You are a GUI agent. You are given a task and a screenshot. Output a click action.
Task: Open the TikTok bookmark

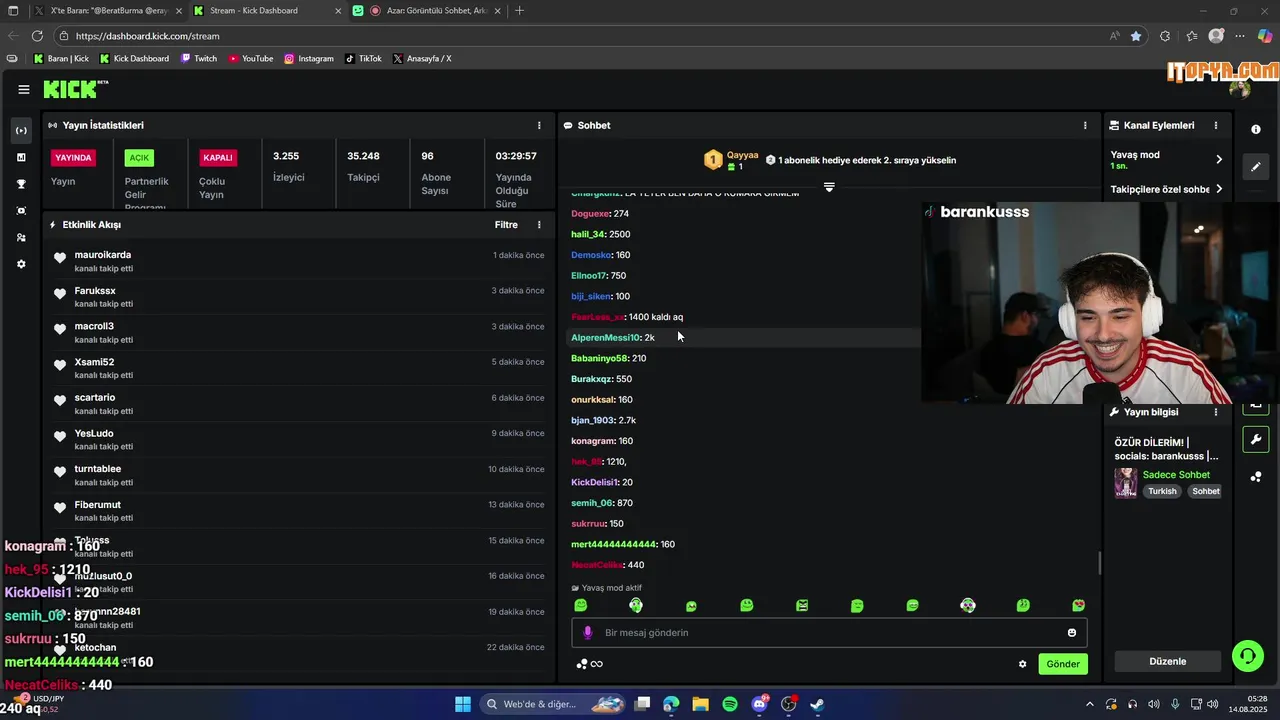(363, 58)
